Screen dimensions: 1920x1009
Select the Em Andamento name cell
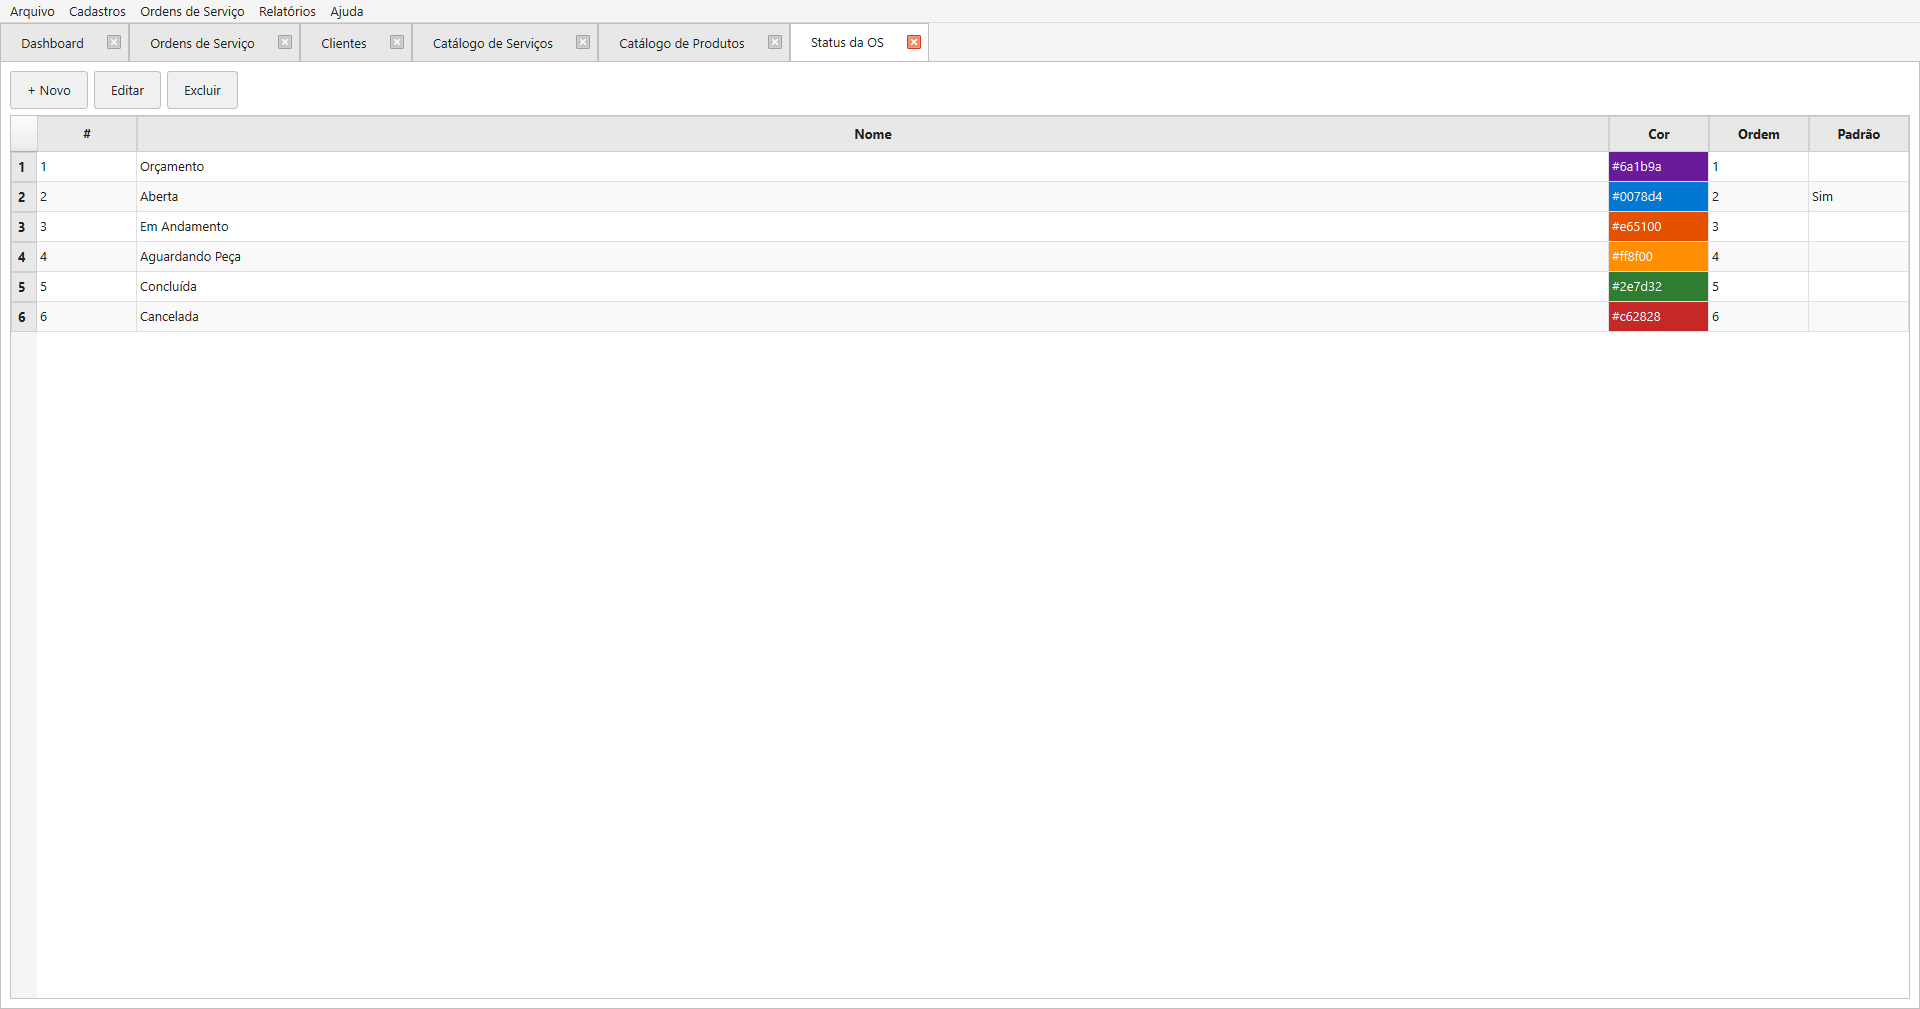pyautogui.click(x=872, y=227)
